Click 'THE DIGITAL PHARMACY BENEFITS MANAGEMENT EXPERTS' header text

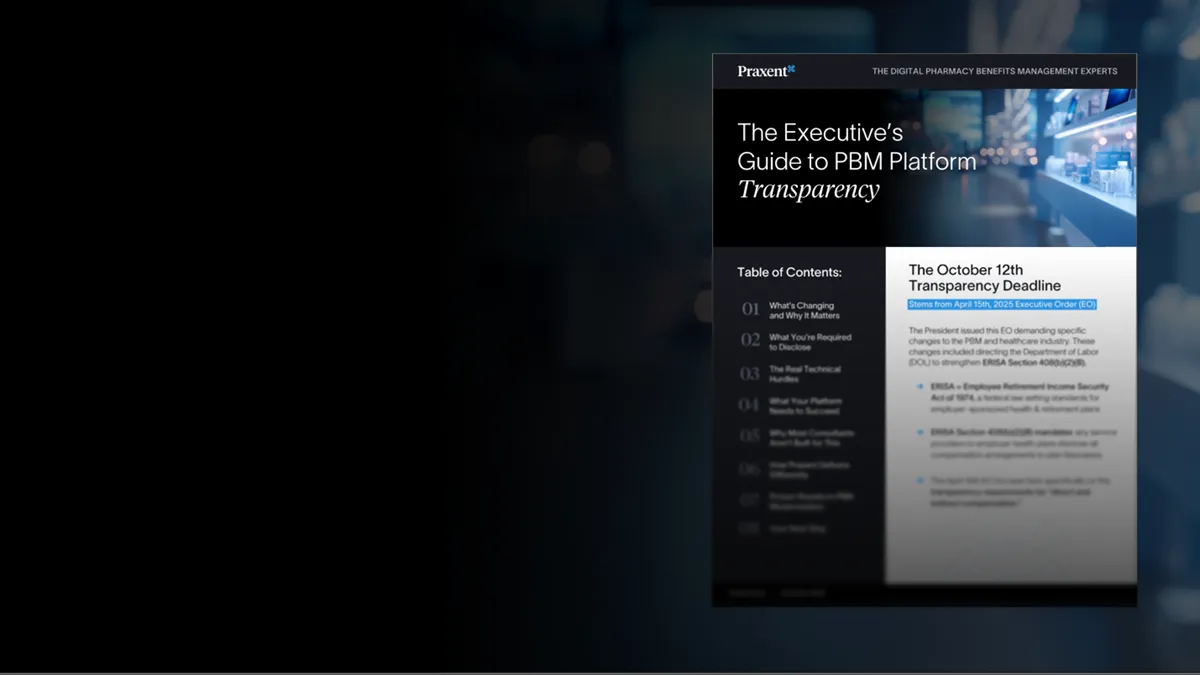click(995, 71)
